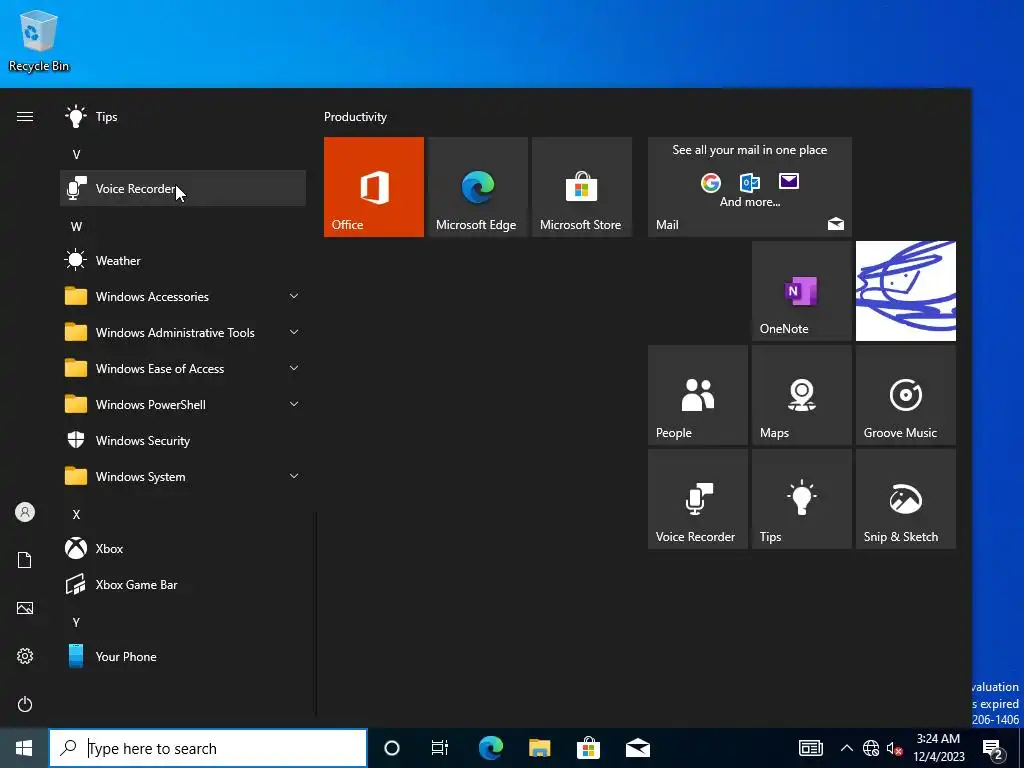The height and width of the screenshot is (768, 1024).
Task: Open Your Phone from app list
Action: click(x=183, y=656)
